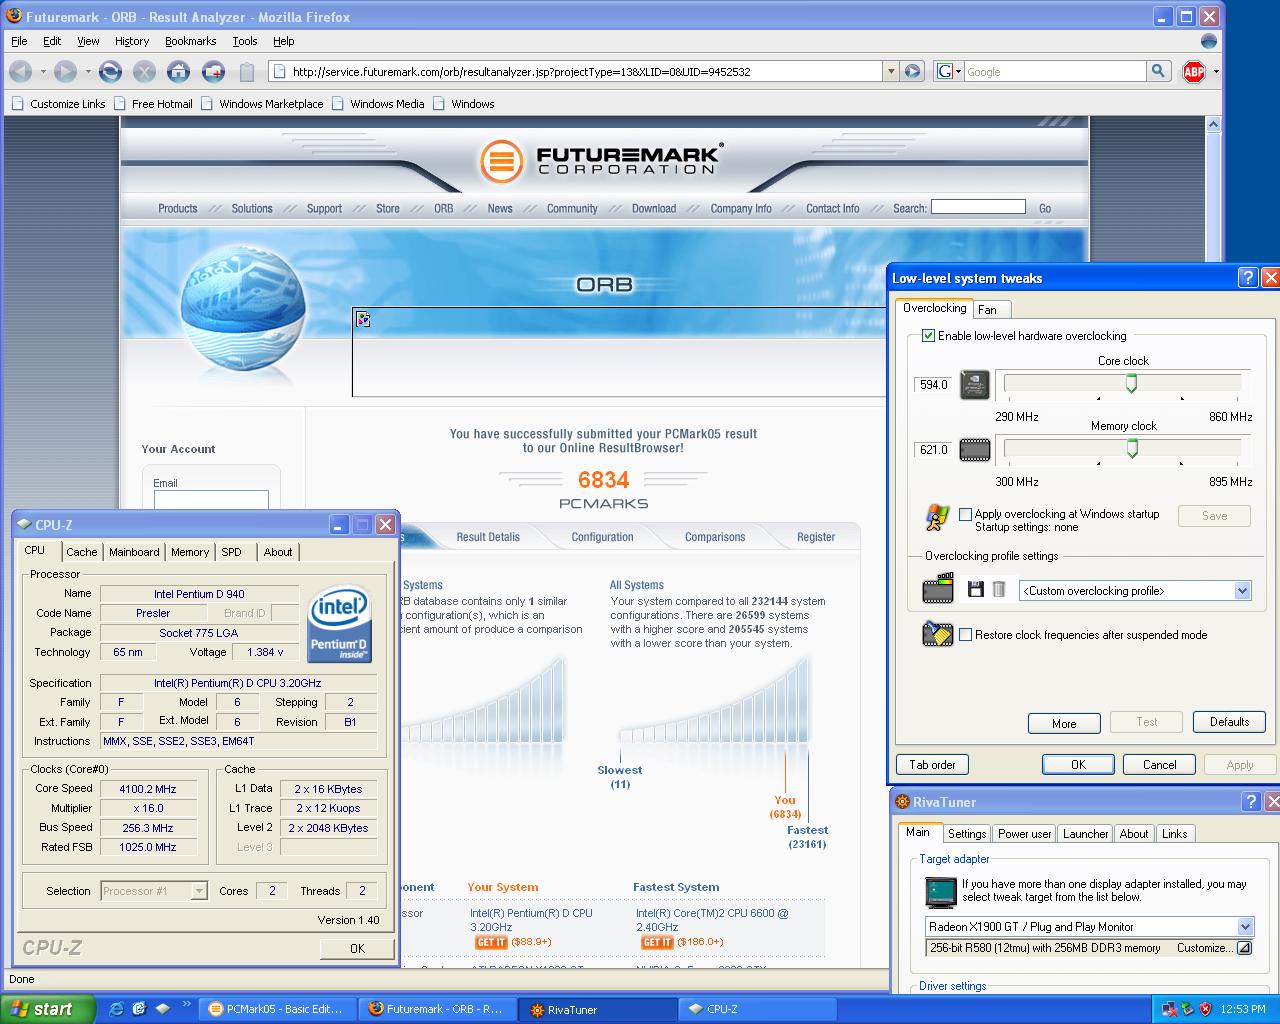The image size is (1280, 1024).
Task: Open Firefox Bookmarks menu
Action: [190, 41]
